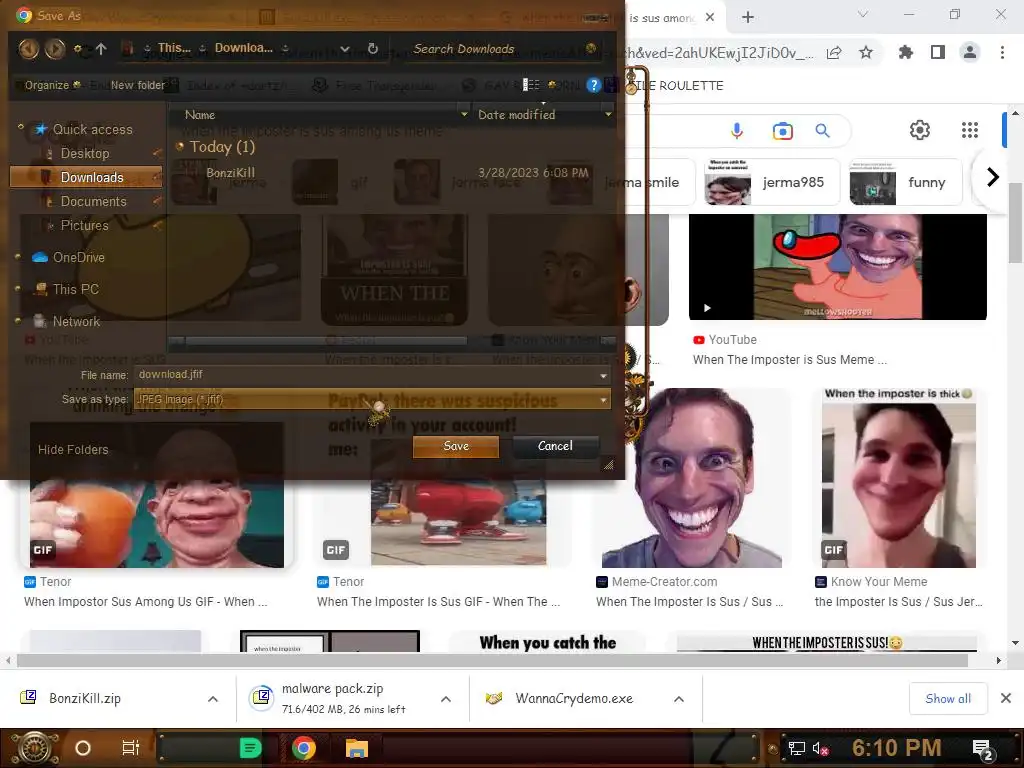This screenshot has height=768, width=1024.
Task: Open Google apps grid
Action: (970, 130)
